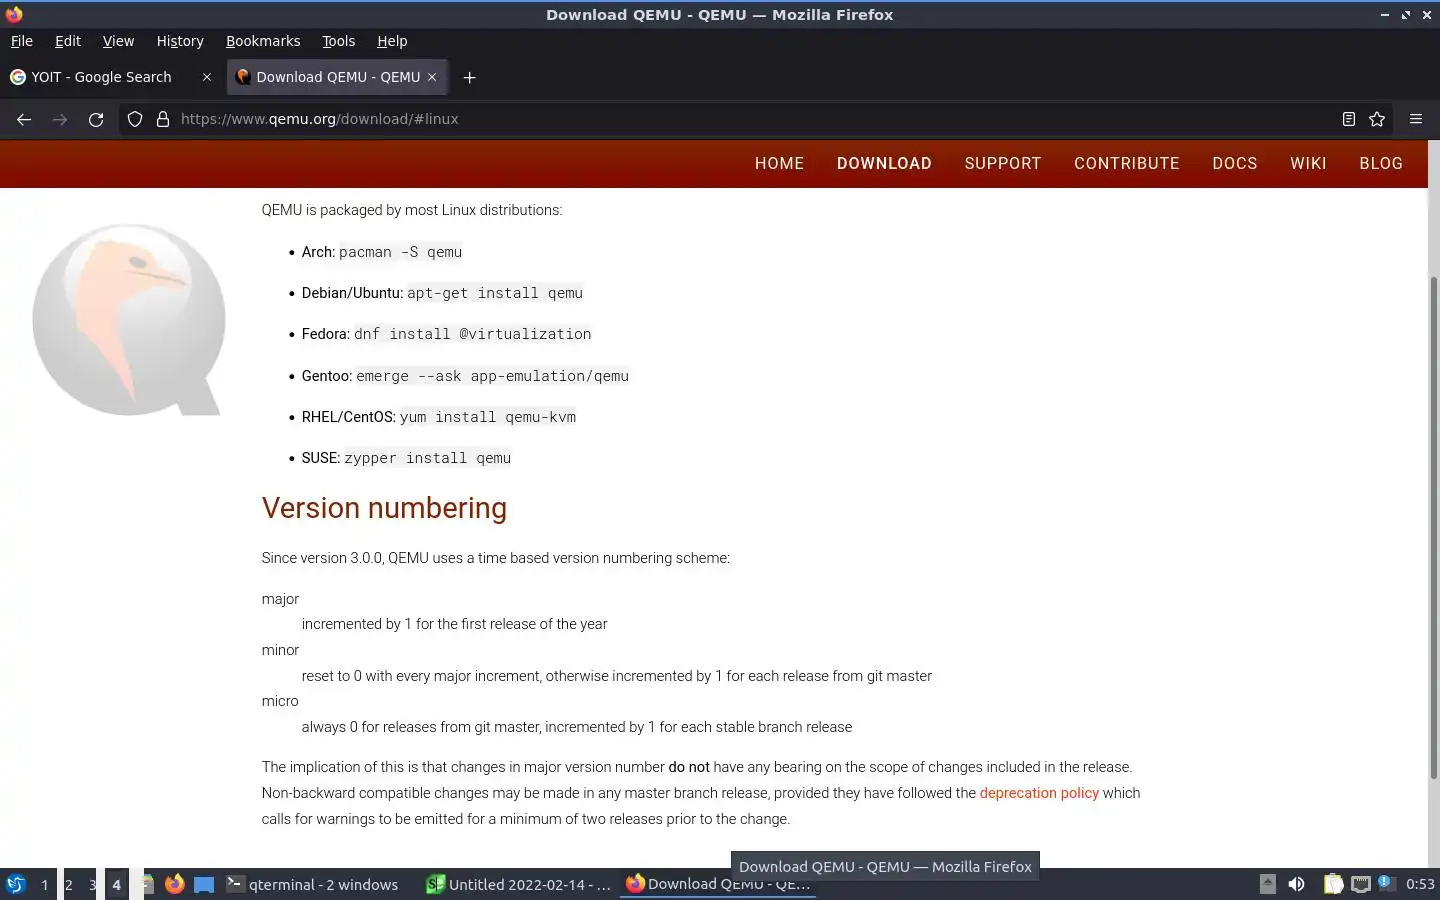Screen dimensions: 1440x900
Task: Open SUPPORT in the QEMU nav bar
Action: pos(1003,163)
